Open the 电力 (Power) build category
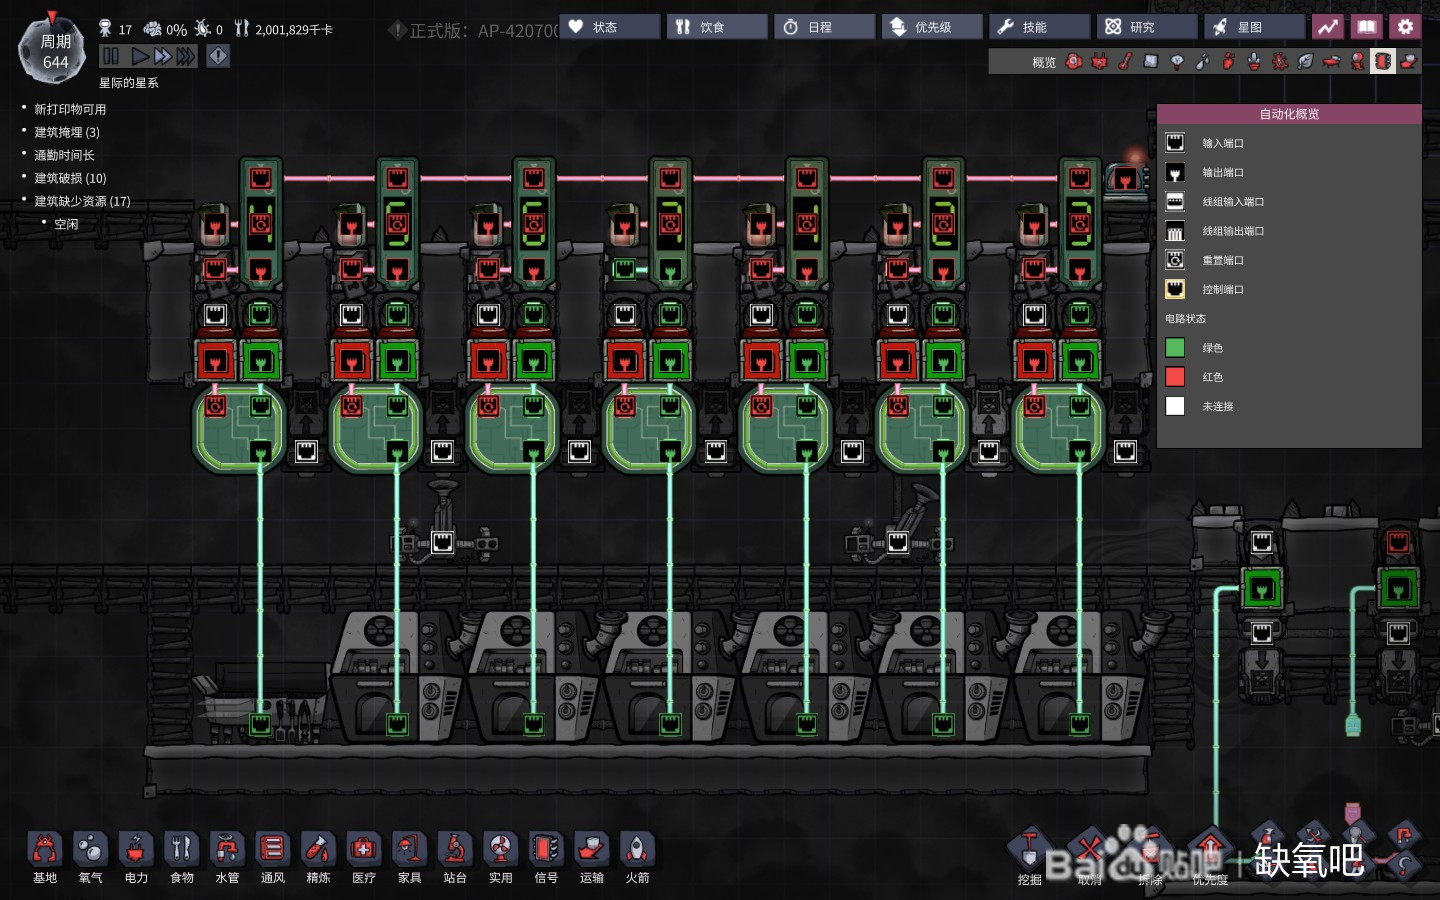 pyautogui.click(x=136, y=857)
